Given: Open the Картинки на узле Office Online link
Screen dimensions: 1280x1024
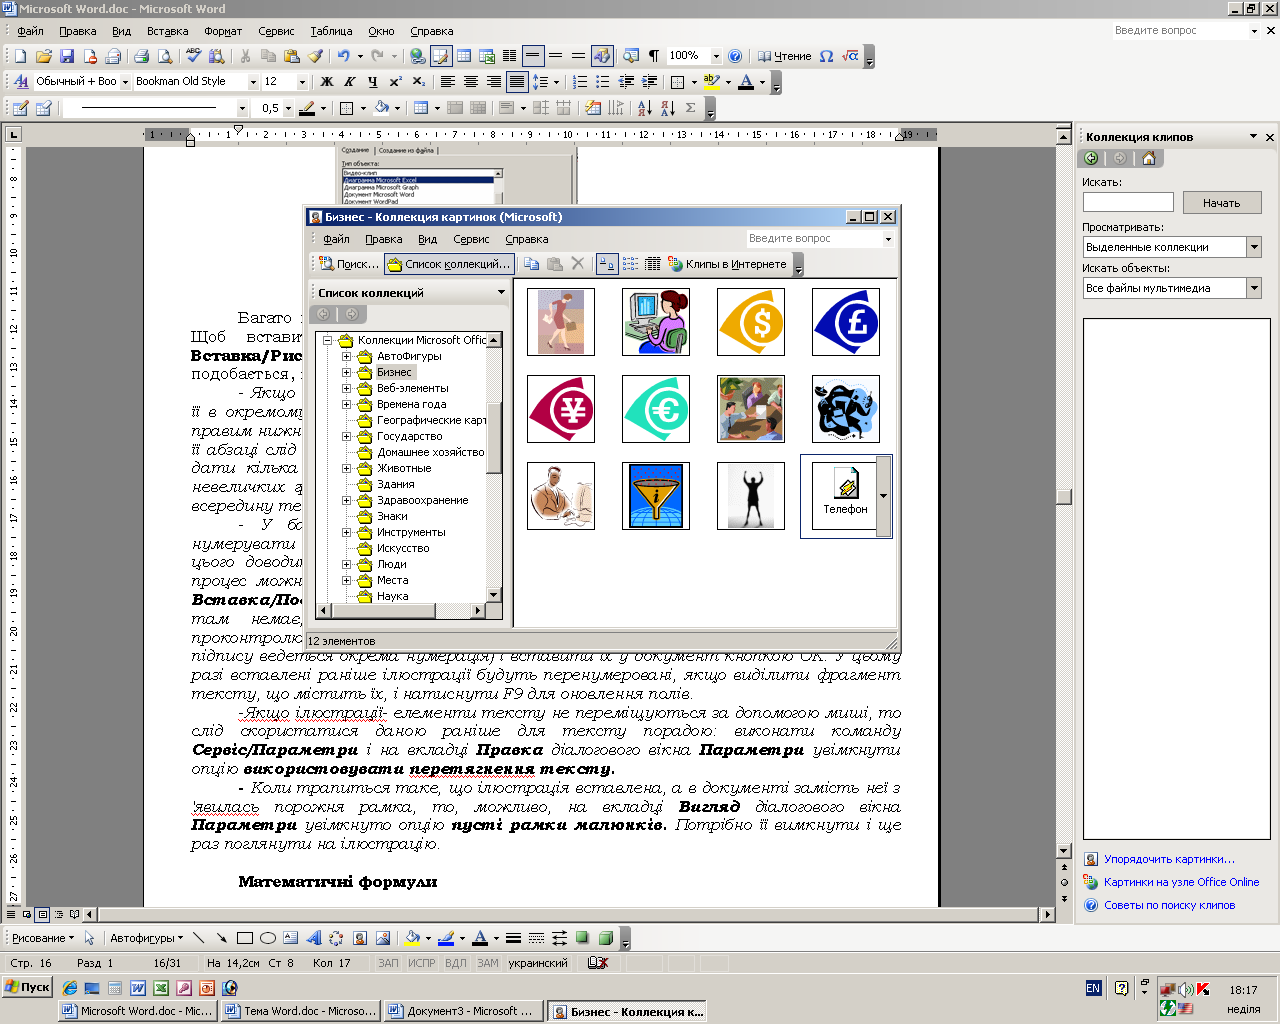Looking at the screenshot, I should (1181, 882).
